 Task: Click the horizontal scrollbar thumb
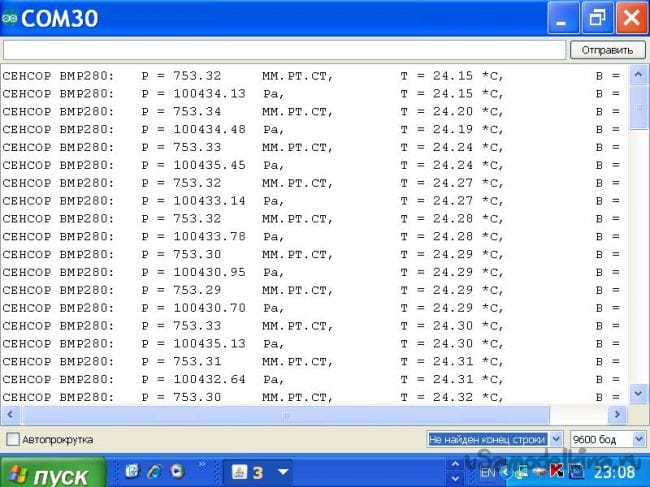[x=285, y=413]
